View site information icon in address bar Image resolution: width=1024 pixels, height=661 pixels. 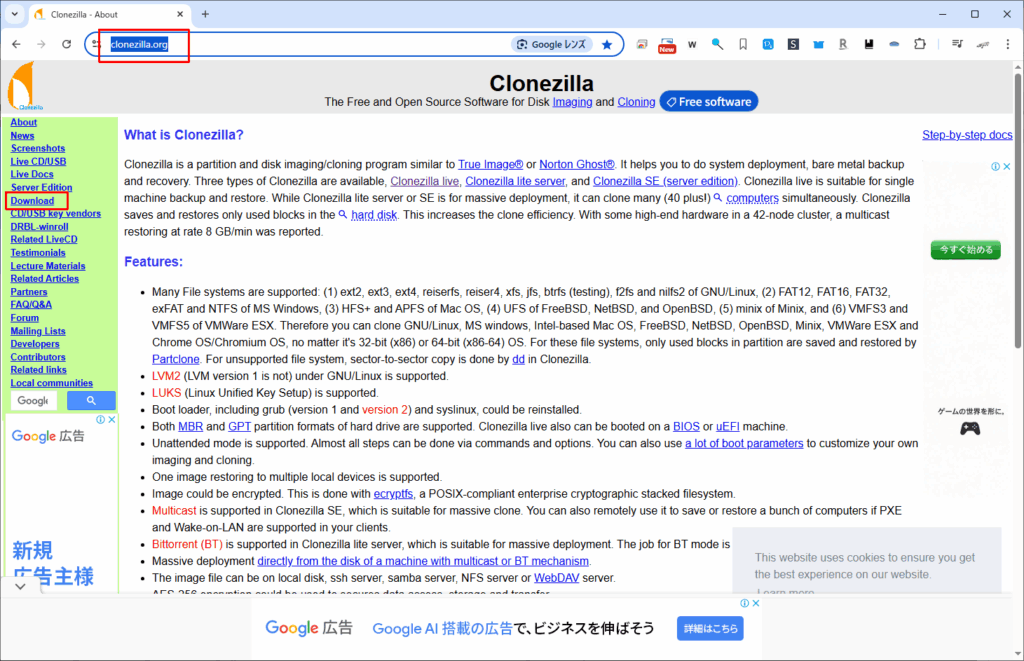97,44
